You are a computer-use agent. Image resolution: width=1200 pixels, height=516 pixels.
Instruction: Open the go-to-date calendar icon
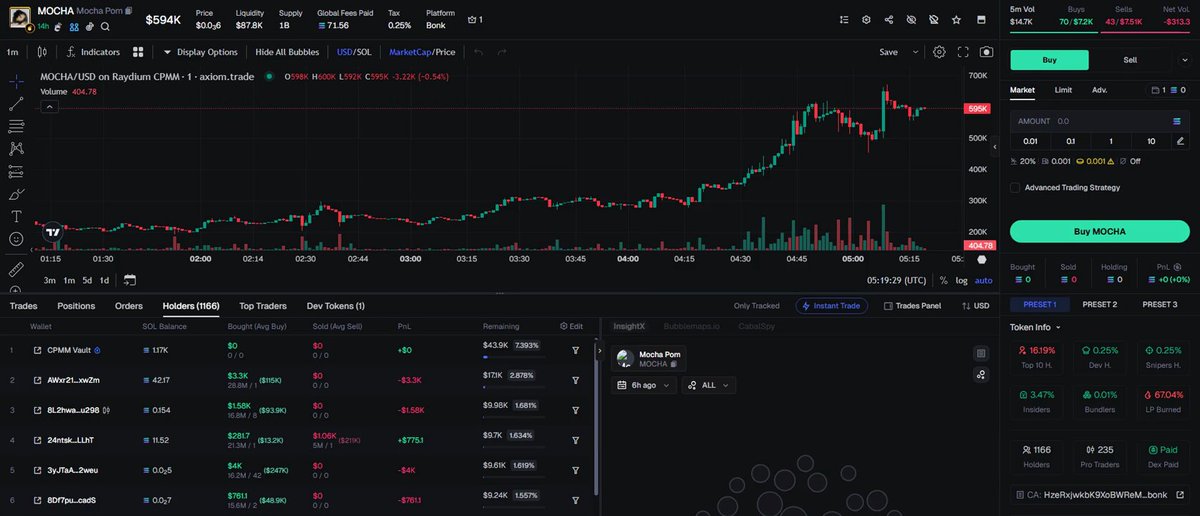tap(130, 280)
